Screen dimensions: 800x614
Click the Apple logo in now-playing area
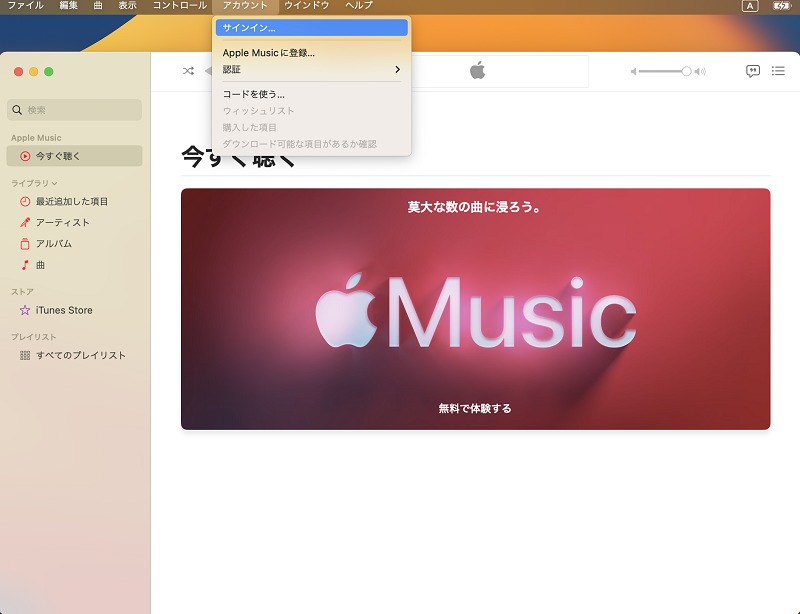click(478, 70)
